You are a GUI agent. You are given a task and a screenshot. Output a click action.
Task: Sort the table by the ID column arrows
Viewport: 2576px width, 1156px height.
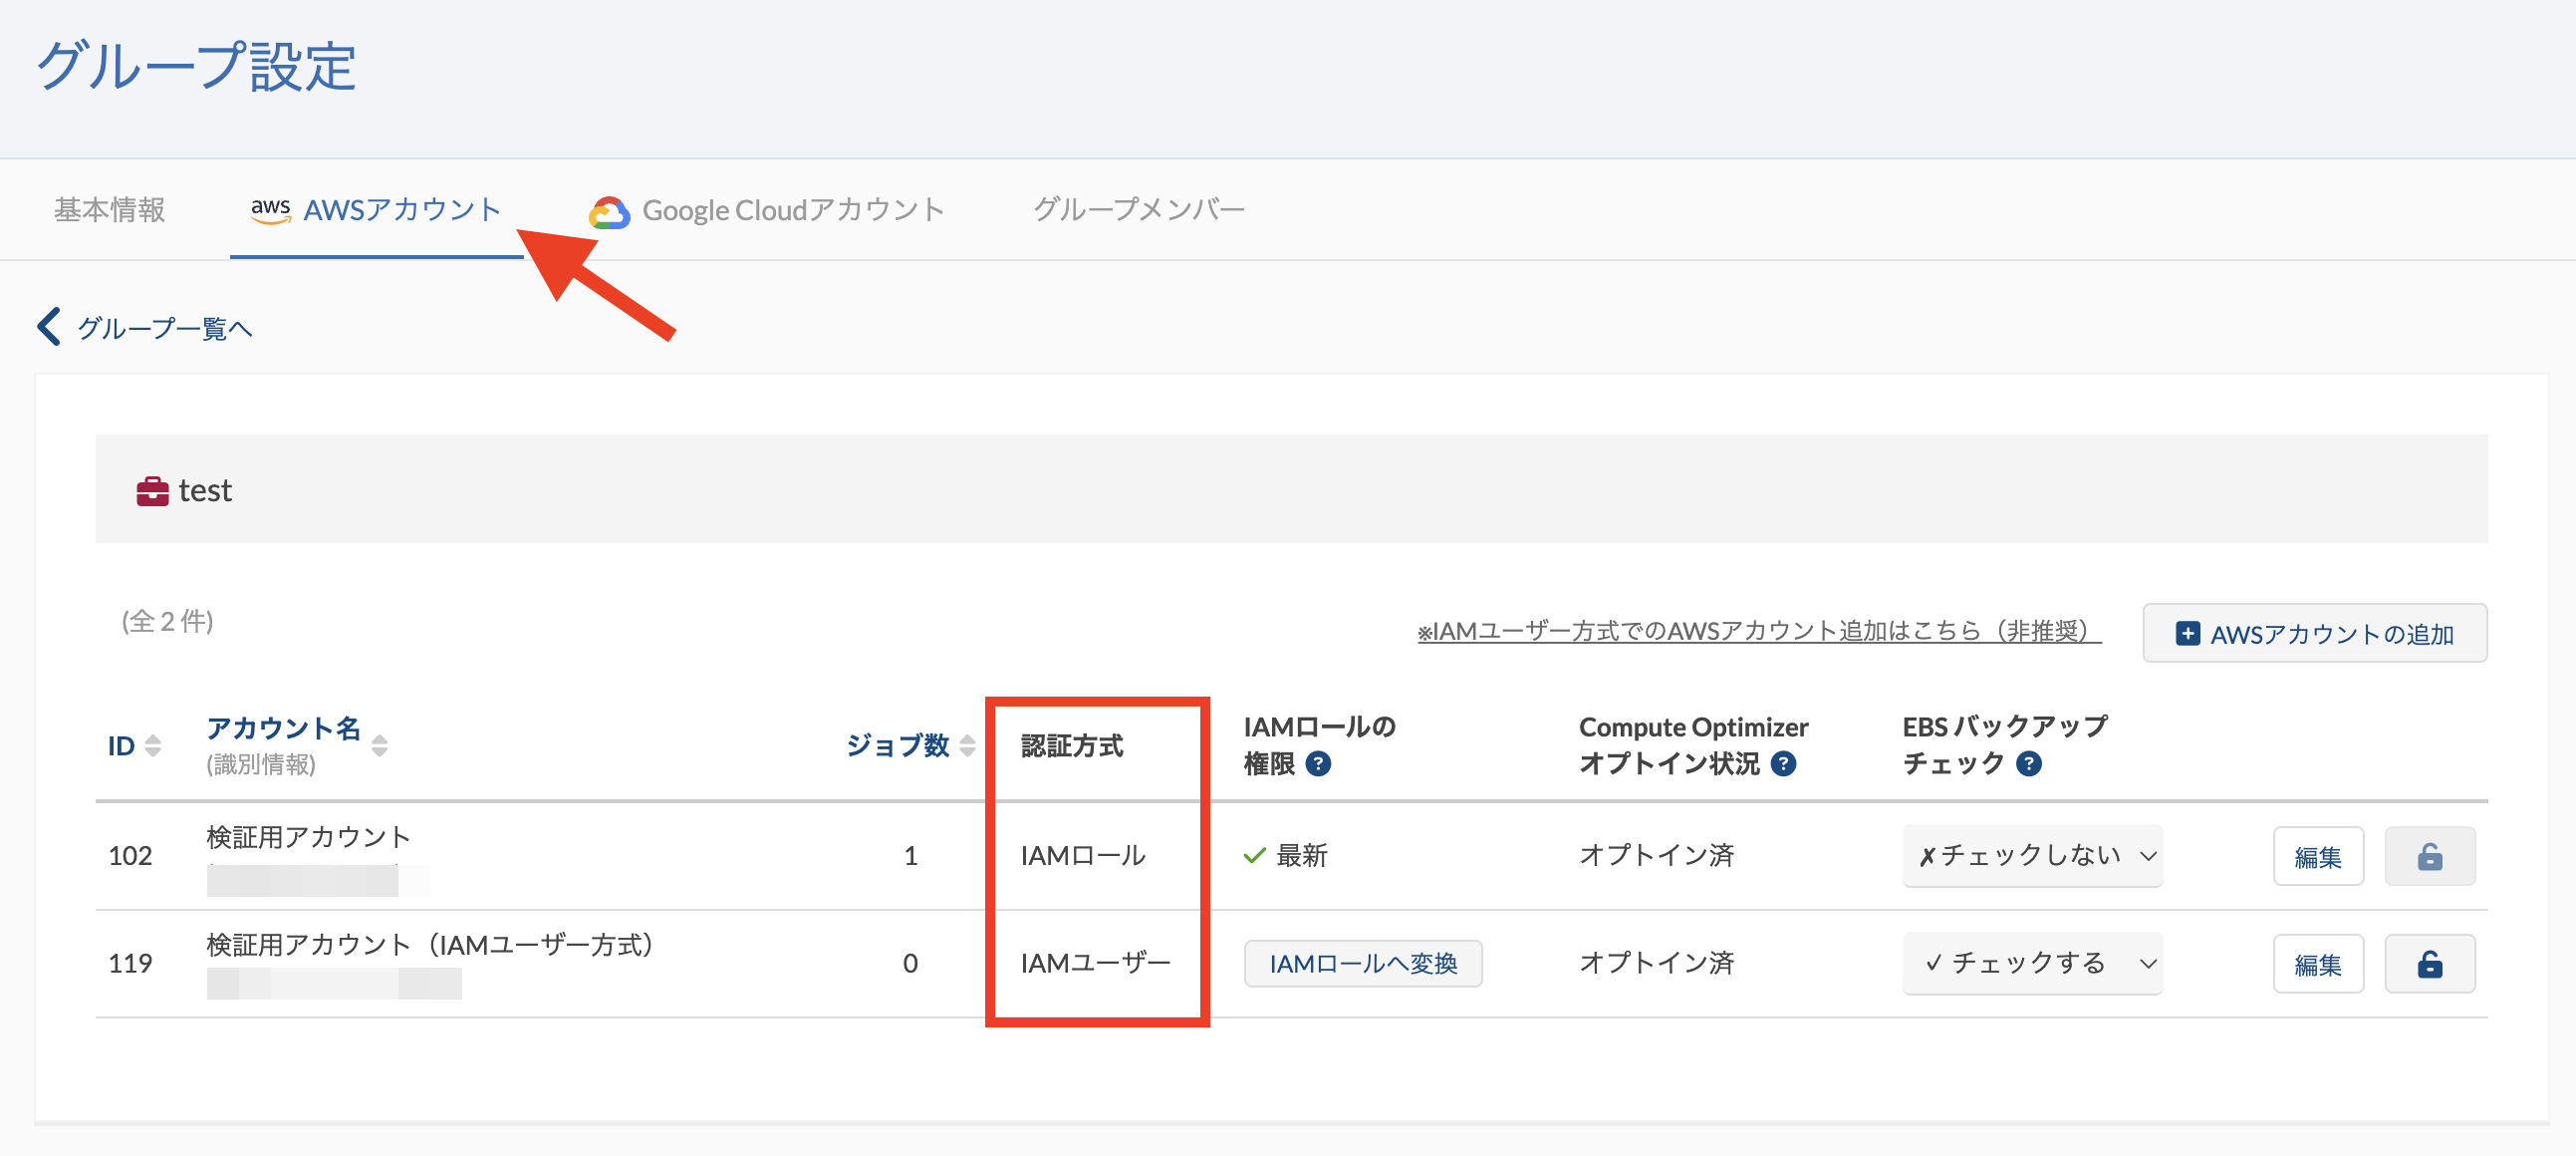coord(153,746)
